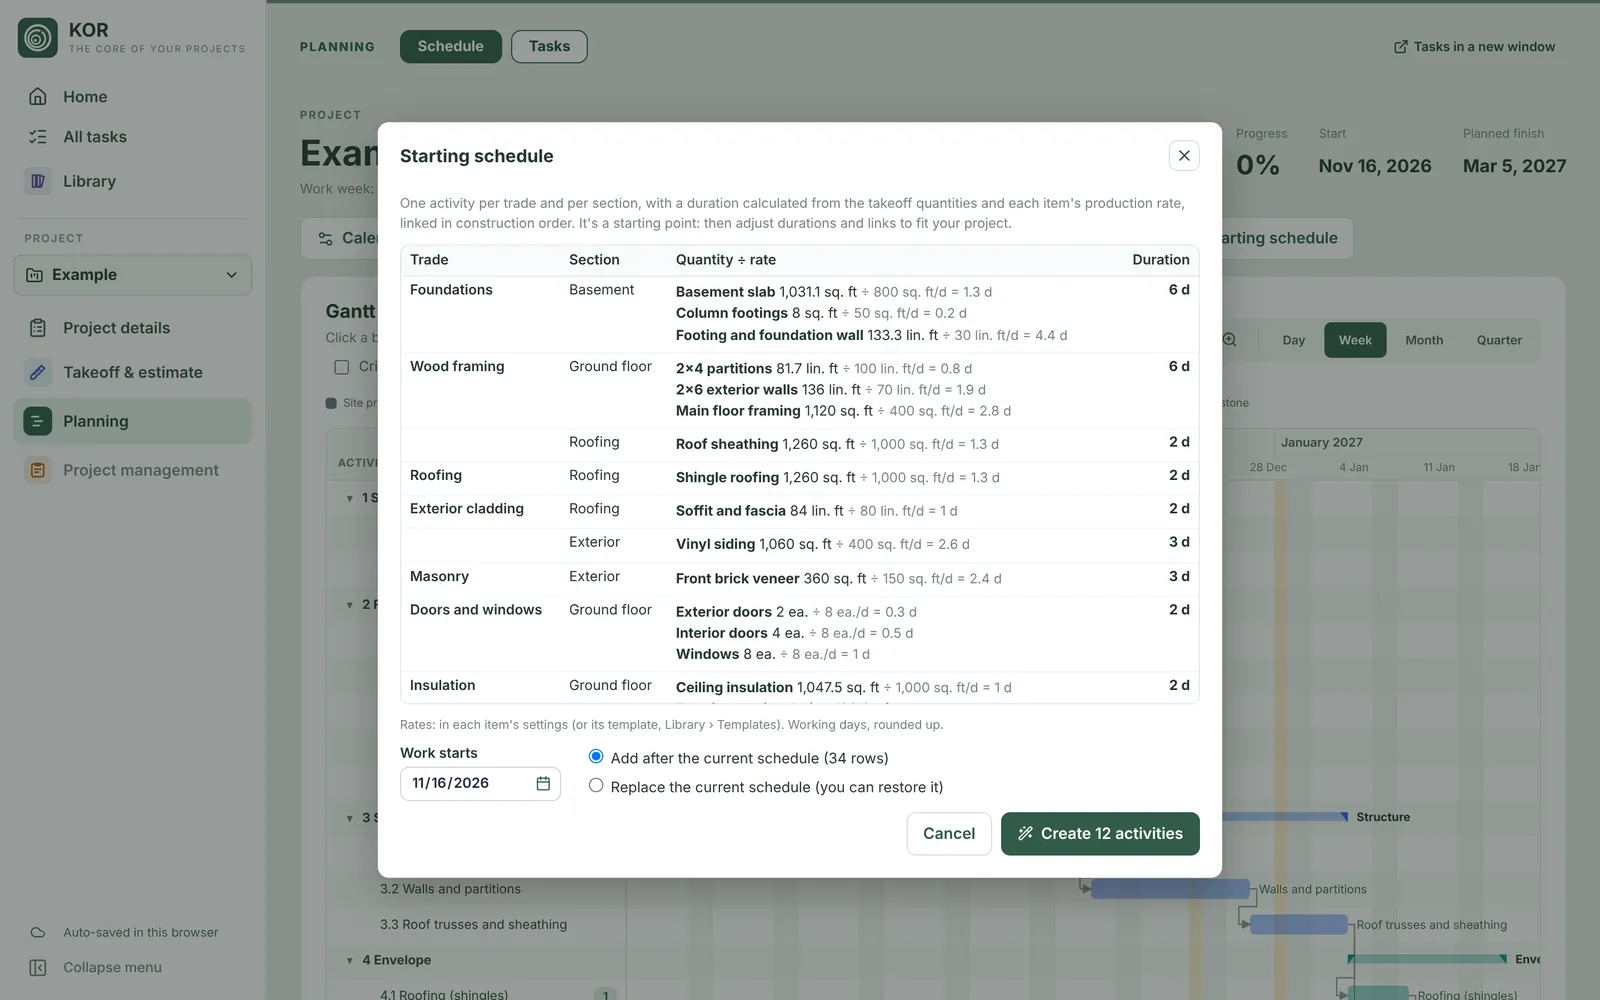Click the Masonry trade cell
The width and height of the screenshot is (1600, 1000).
[x=439, y=577]
